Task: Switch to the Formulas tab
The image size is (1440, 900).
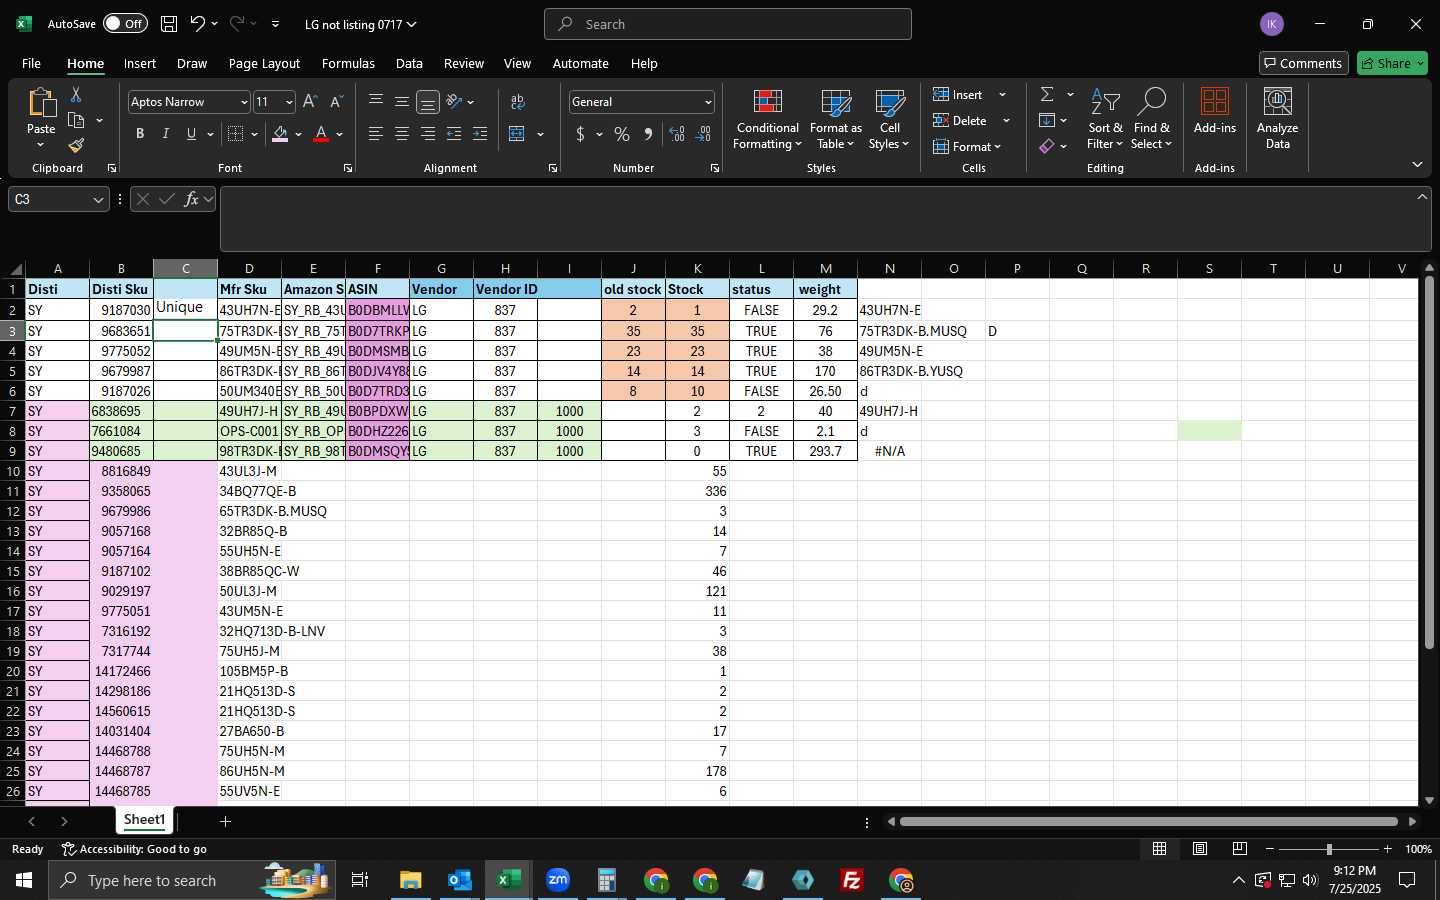Action: 348,63
